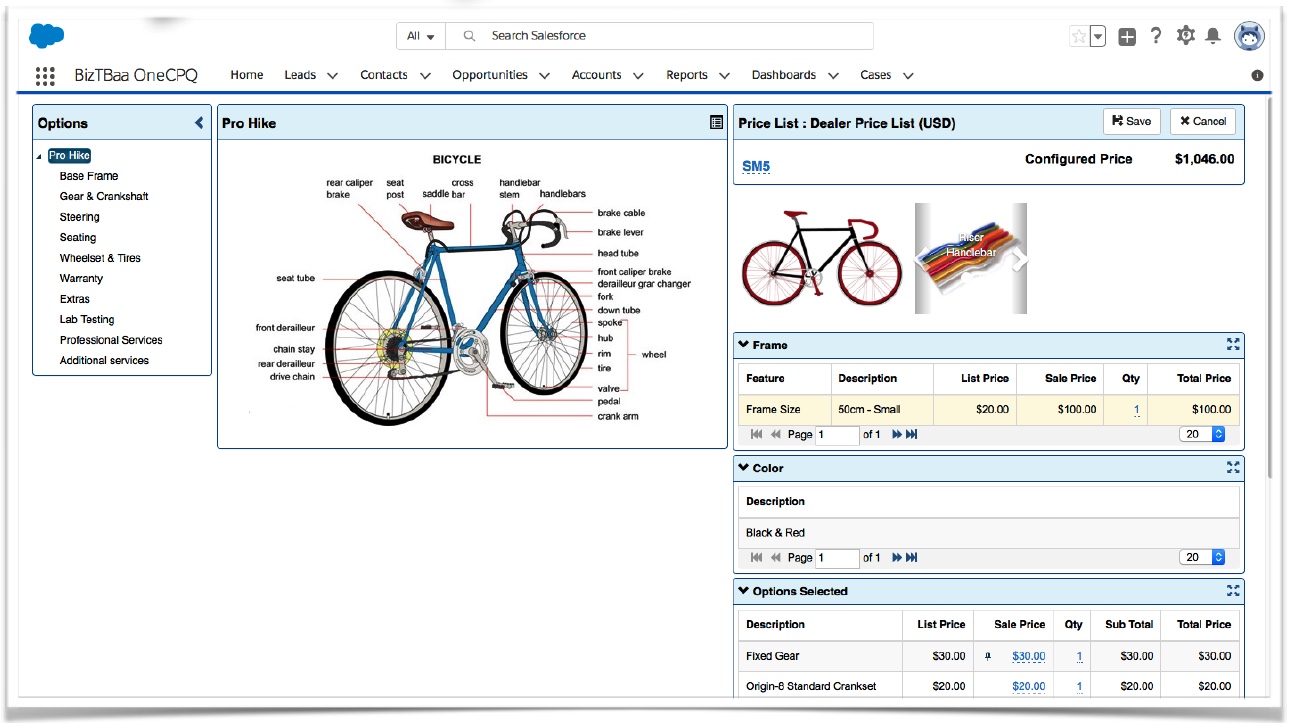Click the Save button

1131,121
